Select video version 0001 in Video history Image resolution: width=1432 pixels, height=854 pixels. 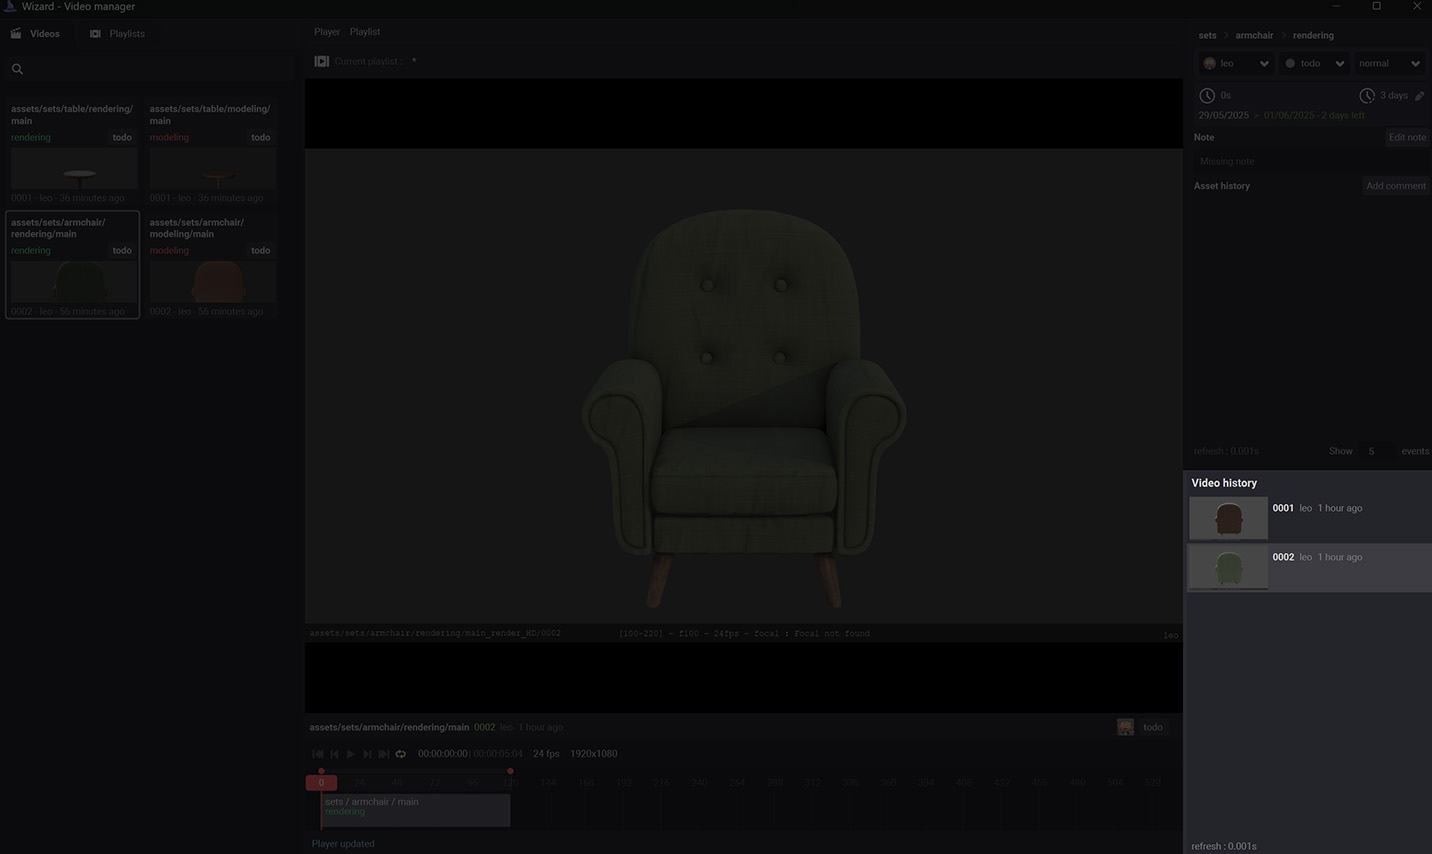(x=1307, y=518)
